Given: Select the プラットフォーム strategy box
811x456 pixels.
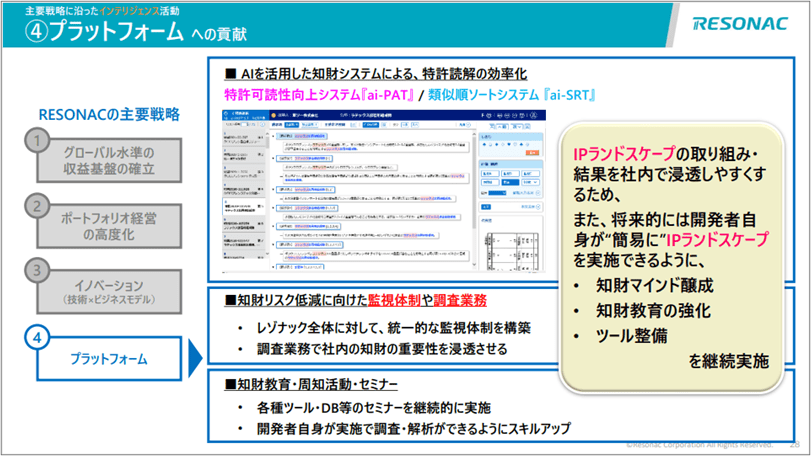Looking at the screenshot, I should [111, 358].
